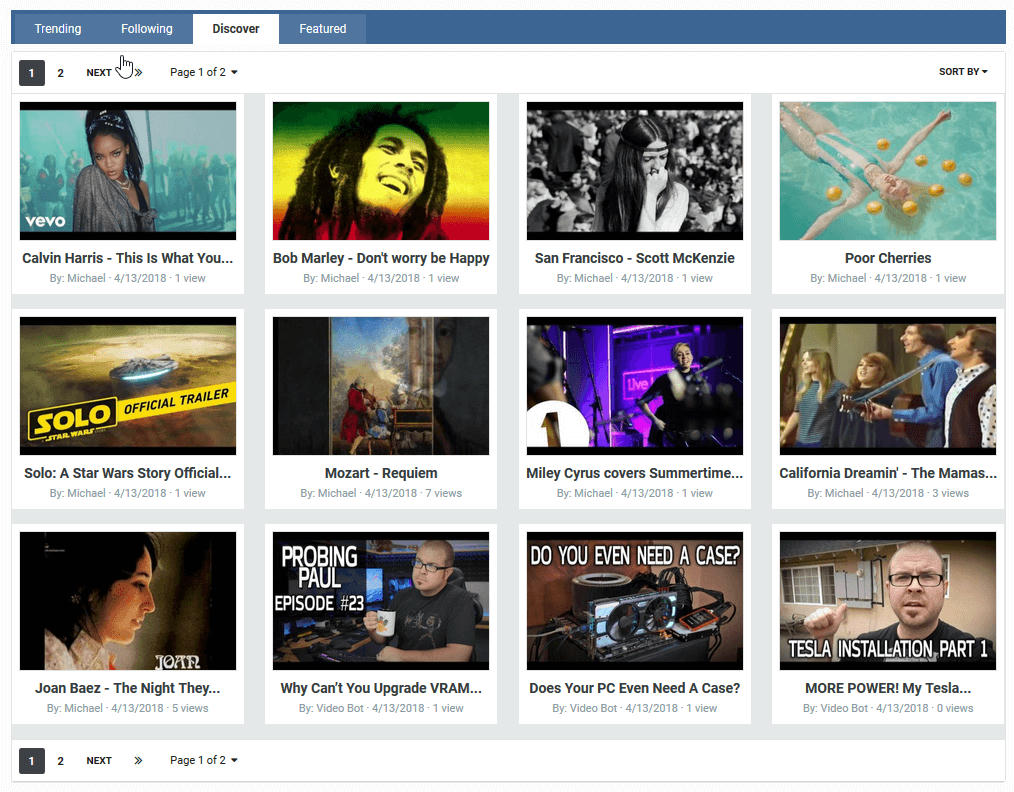The image size is (1014, 792).
Task: Click title 'Joan Baez - The Night They...'
Action: pos(127,688)
